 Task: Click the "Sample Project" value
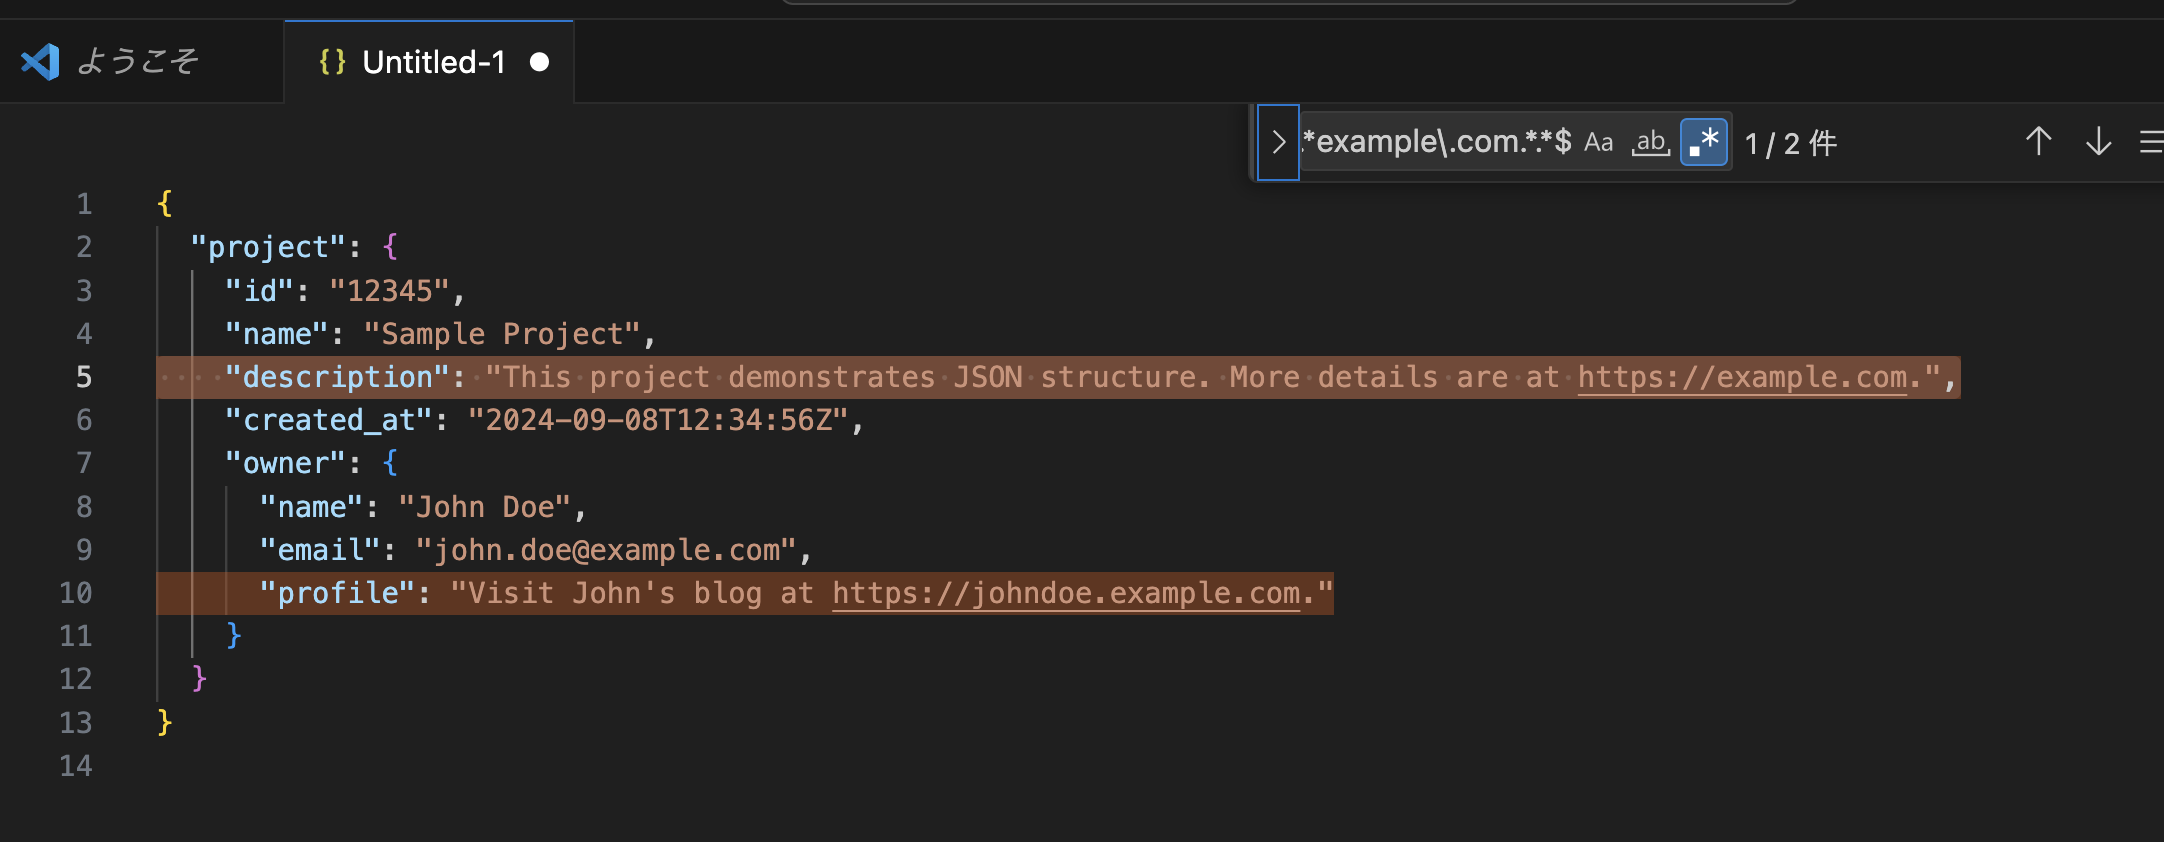(x=502, y=334)
